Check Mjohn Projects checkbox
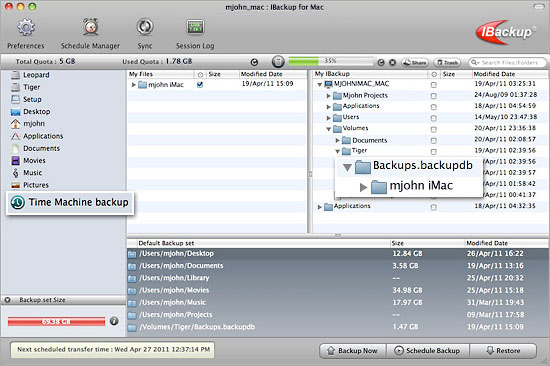550x366 pixels. tap(434, 96)
